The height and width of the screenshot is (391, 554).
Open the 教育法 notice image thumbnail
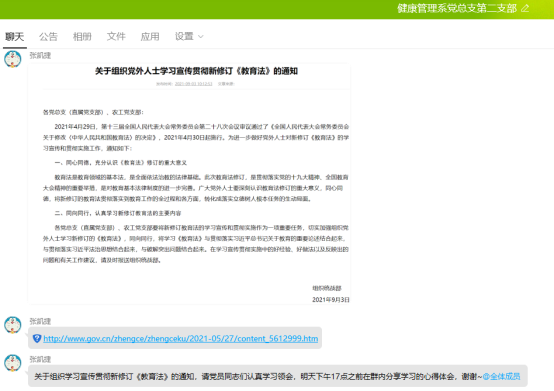(189, 184)
